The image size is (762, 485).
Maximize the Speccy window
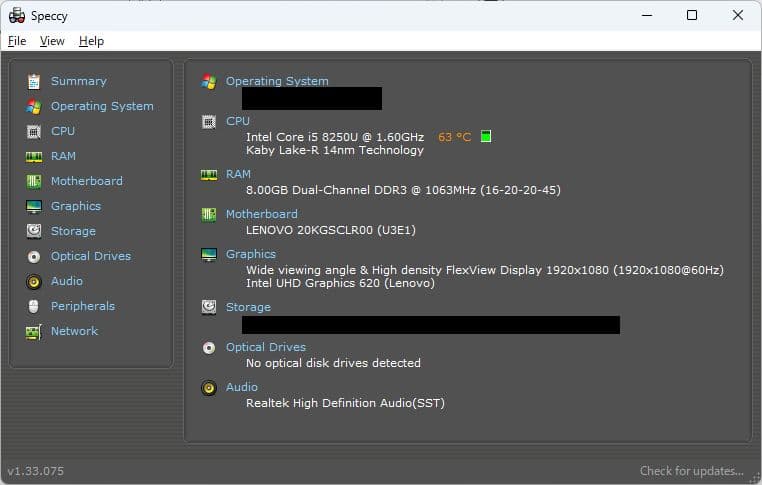click(692, 15)
